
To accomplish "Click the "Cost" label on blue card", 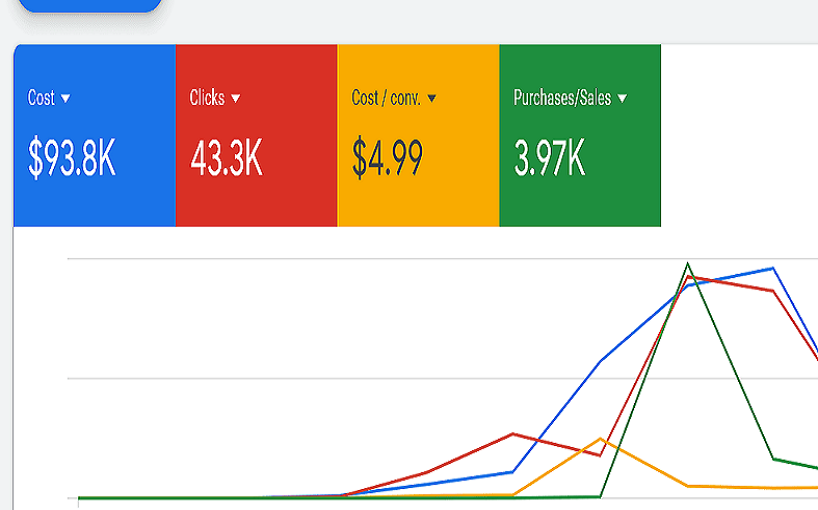I will click(41, 98).
